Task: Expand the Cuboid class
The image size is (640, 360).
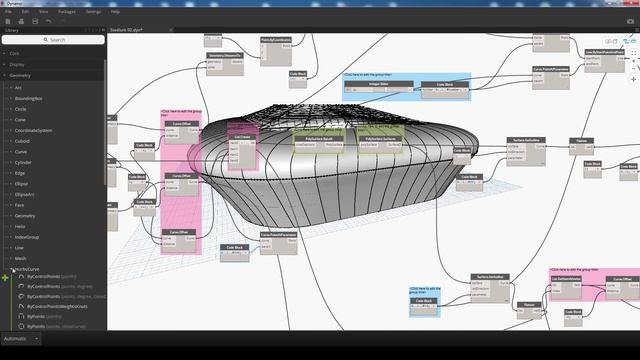Action: pos(11,141)
